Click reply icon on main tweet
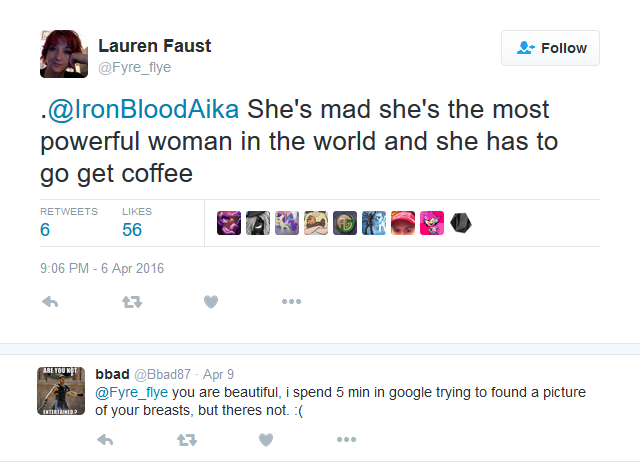This screenshot has width=640, height=462. pyautogui.click(x=50, y=302)
